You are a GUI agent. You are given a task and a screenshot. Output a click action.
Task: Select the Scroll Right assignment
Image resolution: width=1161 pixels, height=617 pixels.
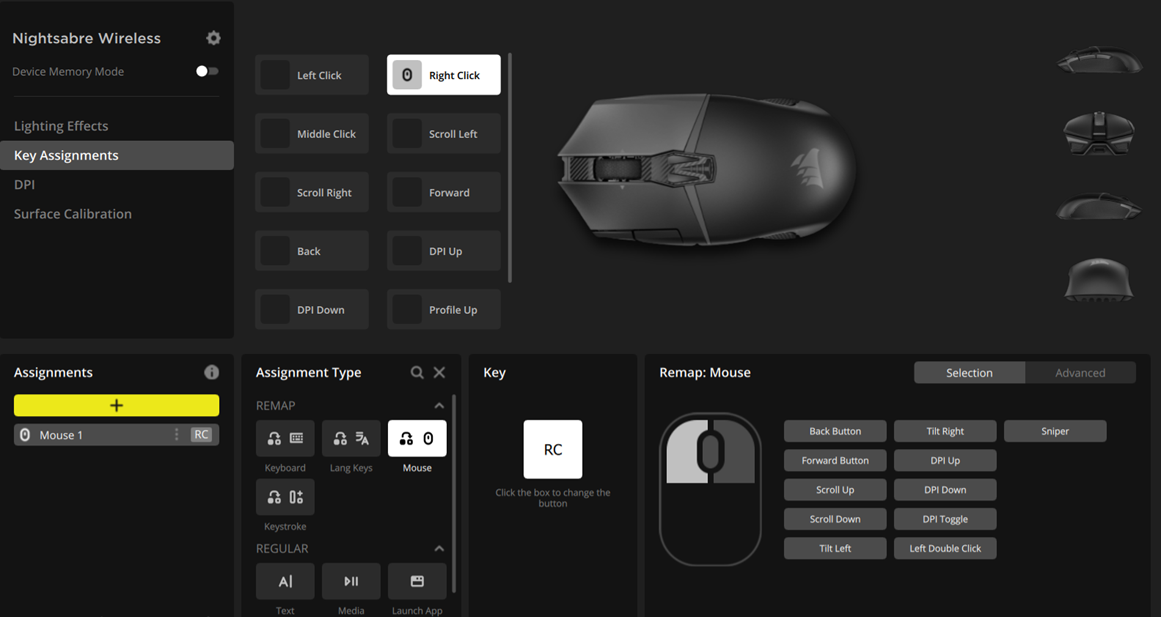point(312,192)
